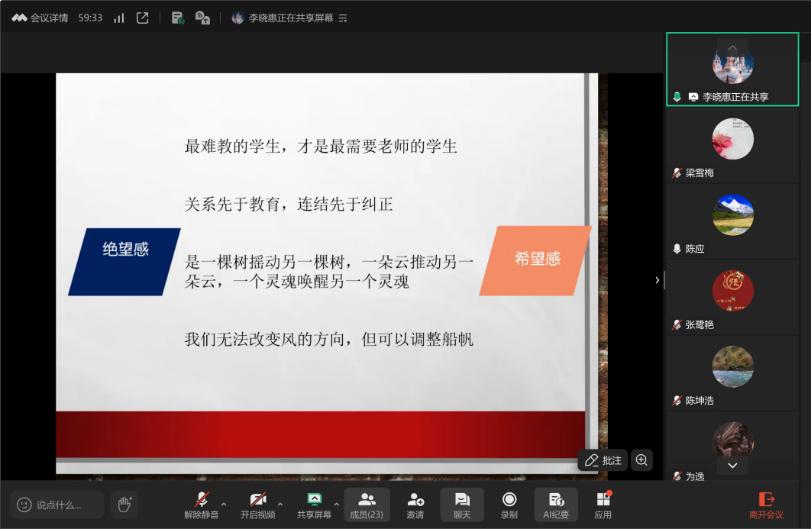Open the 聊天 chat panel
Screen dimensions: 811x529
[x=462, y=504]
